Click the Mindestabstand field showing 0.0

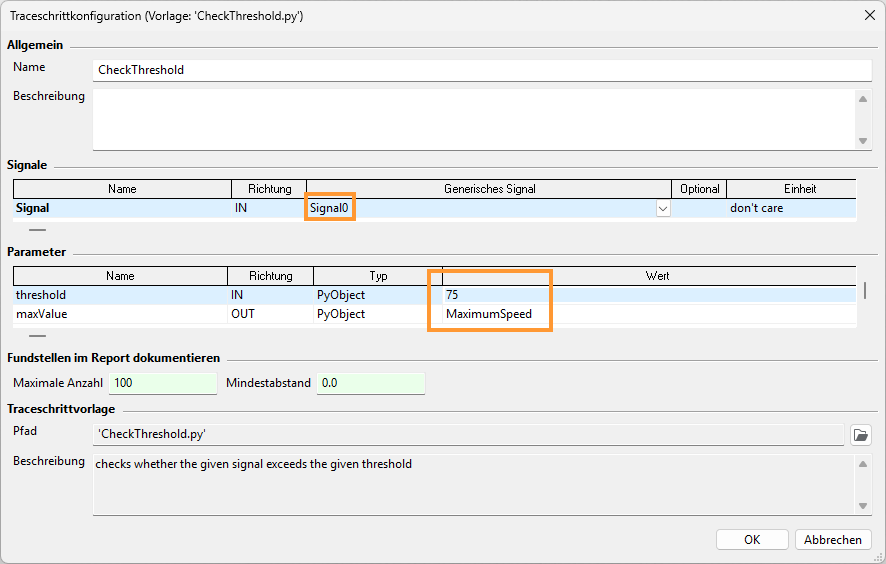(371, 383)
